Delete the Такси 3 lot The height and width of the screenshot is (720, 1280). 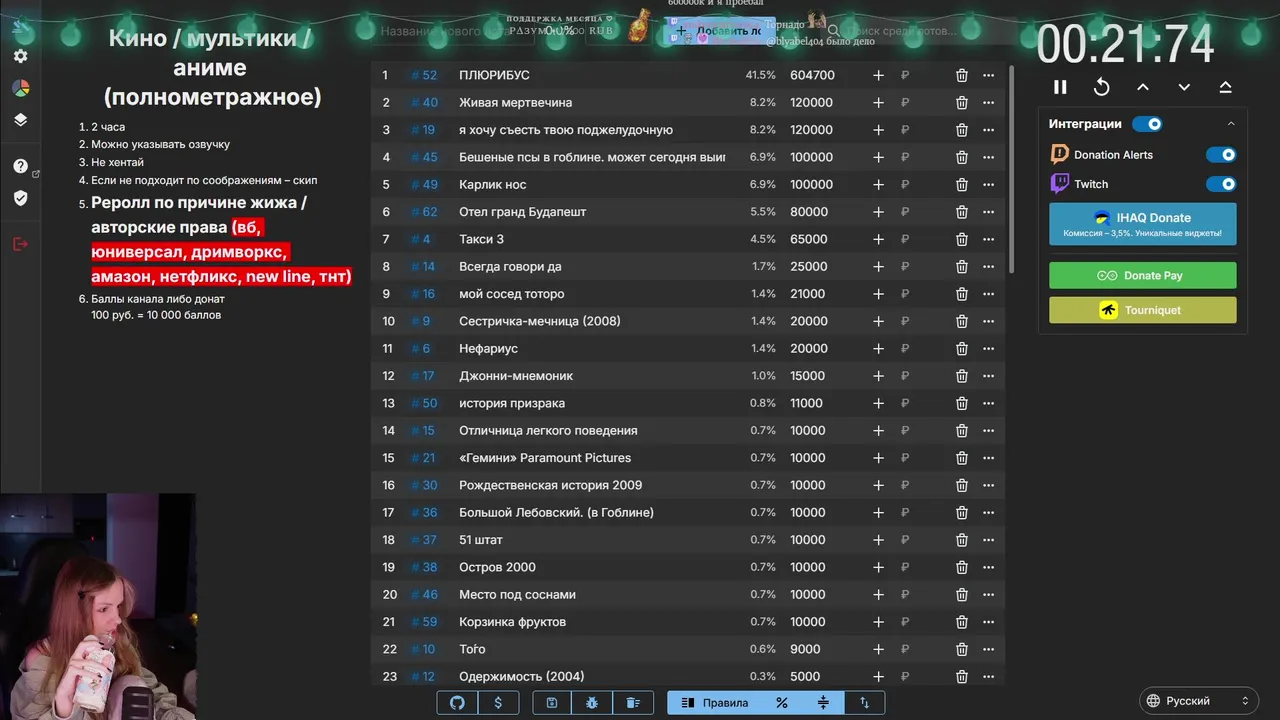point(961,239)
